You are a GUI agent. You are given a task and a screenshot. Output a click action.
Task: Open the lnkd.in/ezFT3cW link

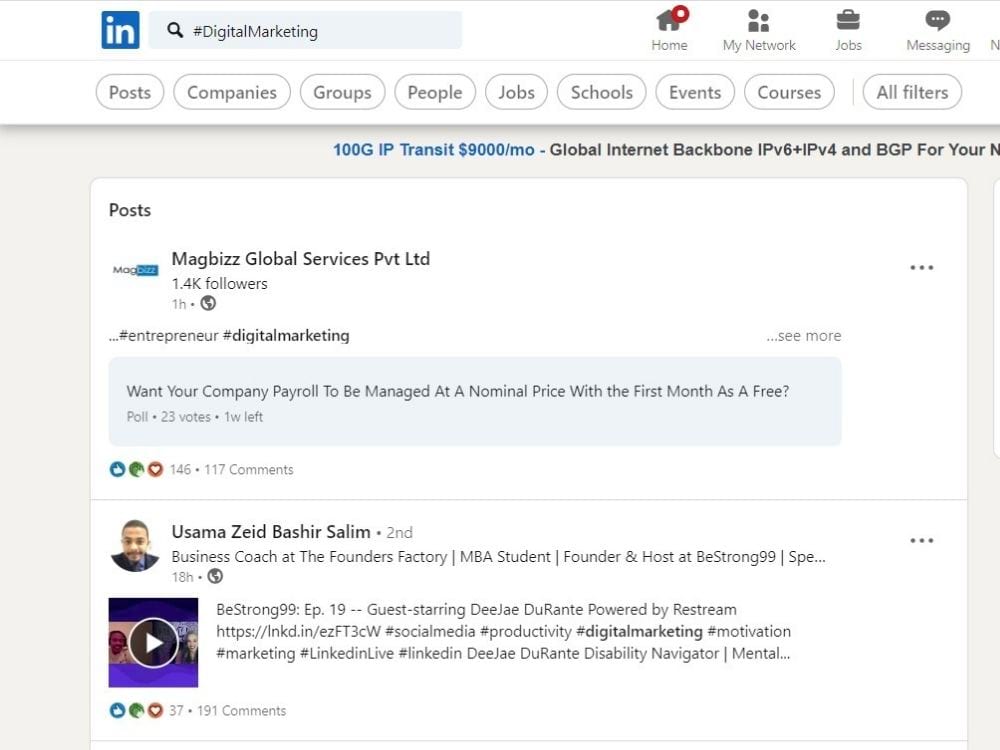click(x=298, y=631)
